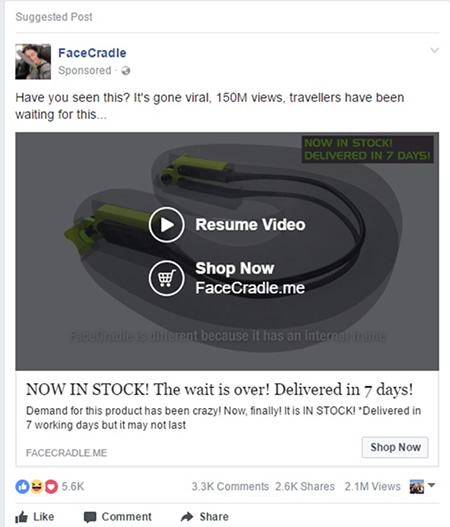Open the 2.6K Shares link
450x527 pixels.
305,486
